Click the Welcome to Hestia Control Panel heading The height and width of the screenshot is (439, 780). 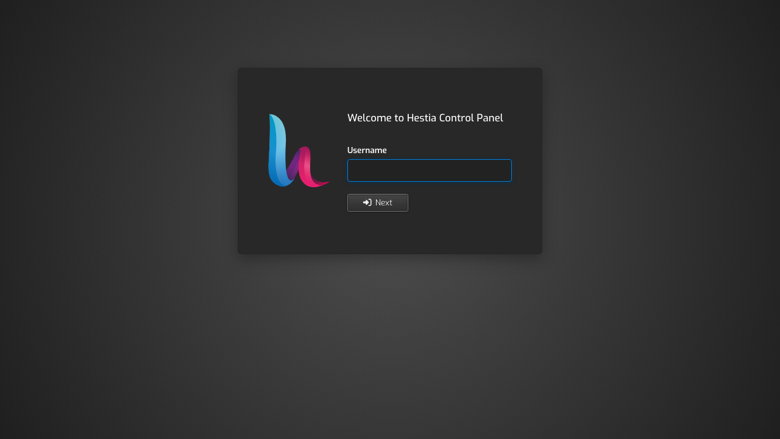click(425, 118)
